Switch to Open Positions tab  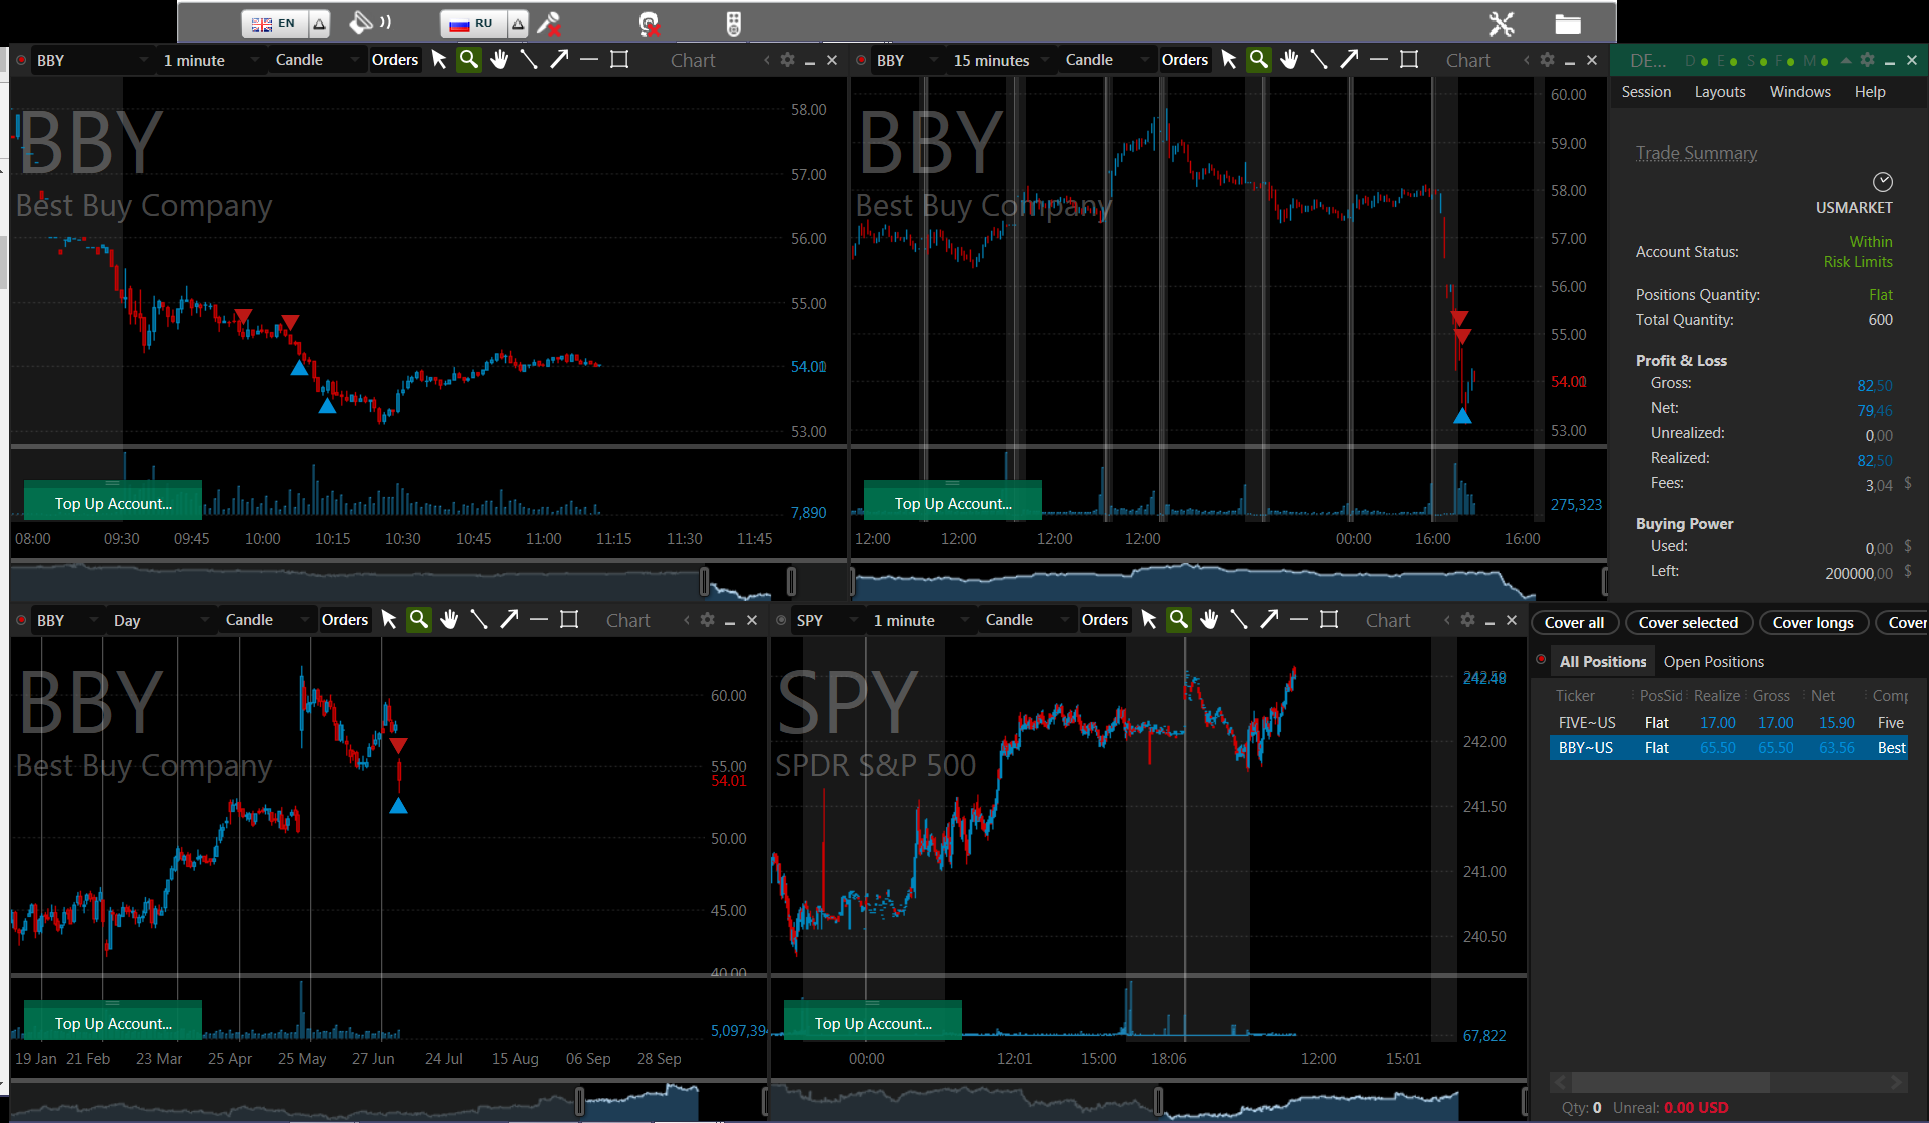1713,662
